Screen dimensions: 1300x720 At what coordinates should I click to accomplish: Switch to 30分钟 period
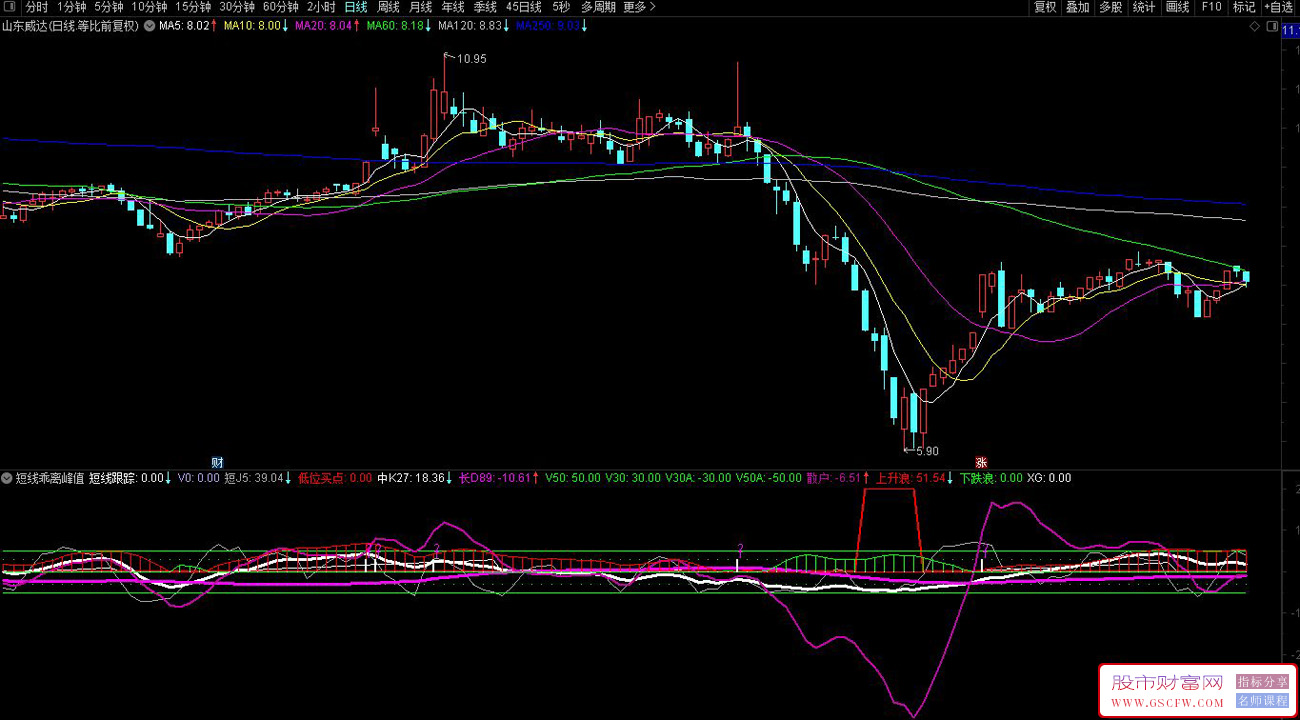tap(237, 7)
